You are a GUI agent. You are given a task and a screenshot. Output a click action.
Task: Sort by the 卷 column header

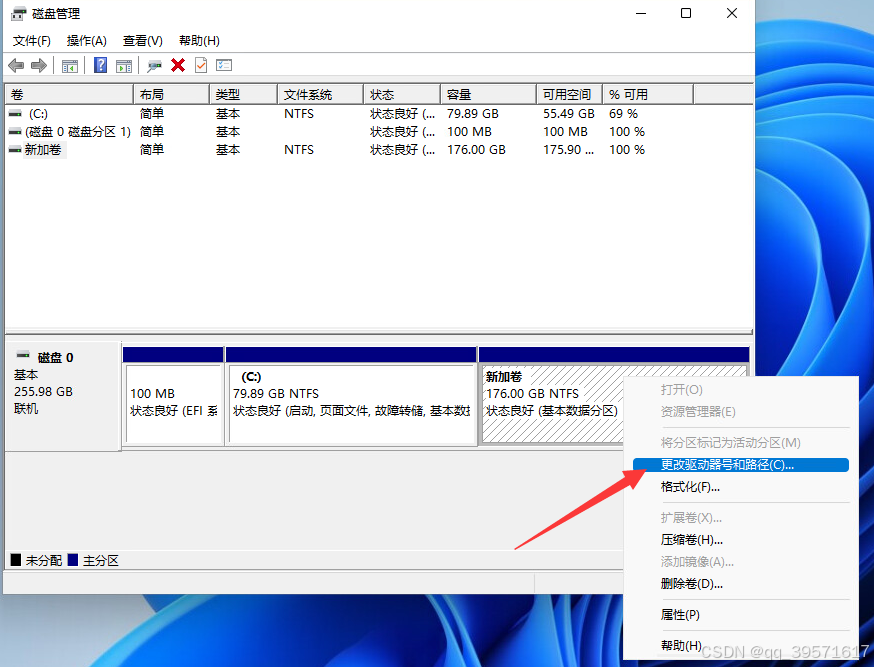70,95
